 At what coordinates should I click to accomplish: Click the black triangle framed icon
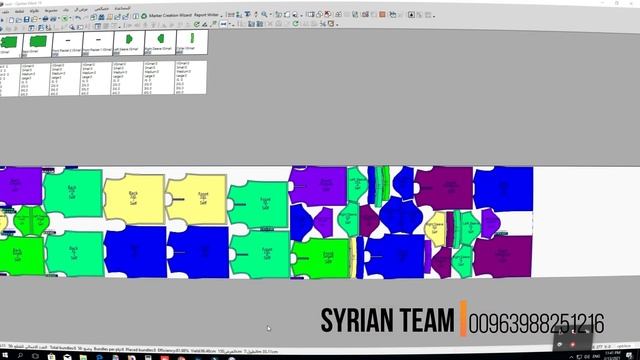(x=411, y=15)
